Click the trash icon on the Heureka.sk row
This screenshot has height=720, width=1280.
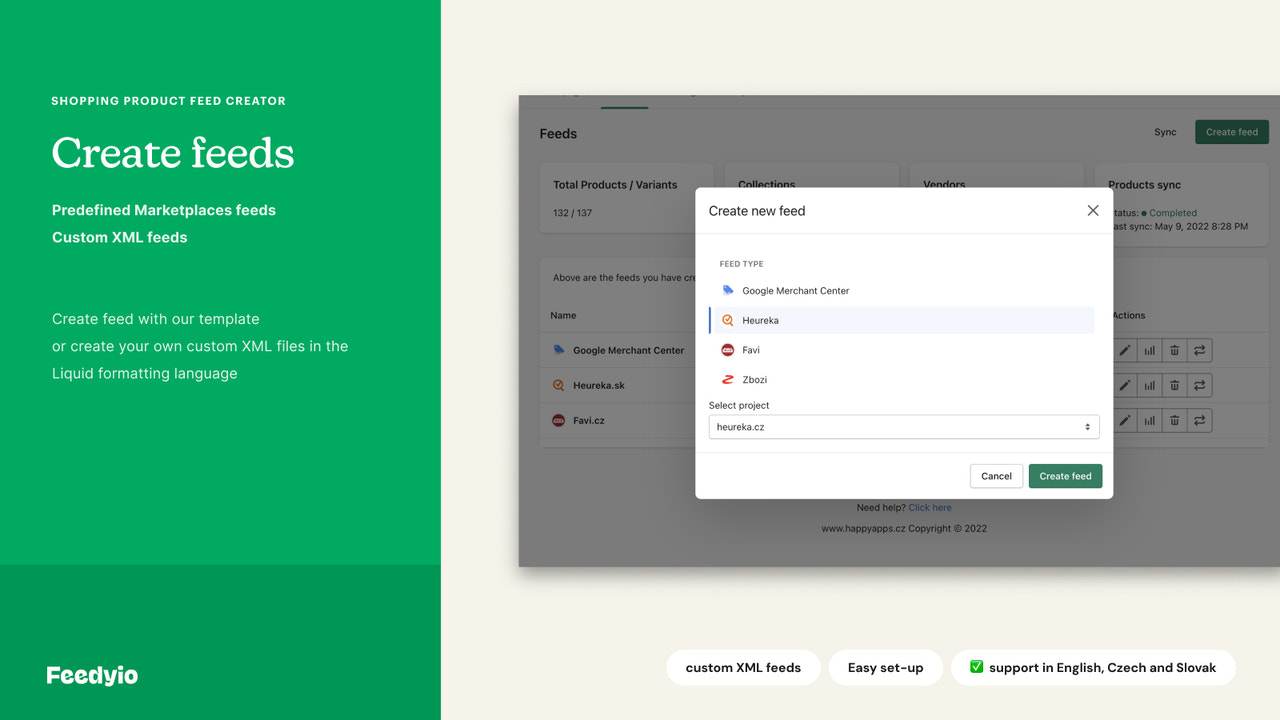pos(1174,385)
